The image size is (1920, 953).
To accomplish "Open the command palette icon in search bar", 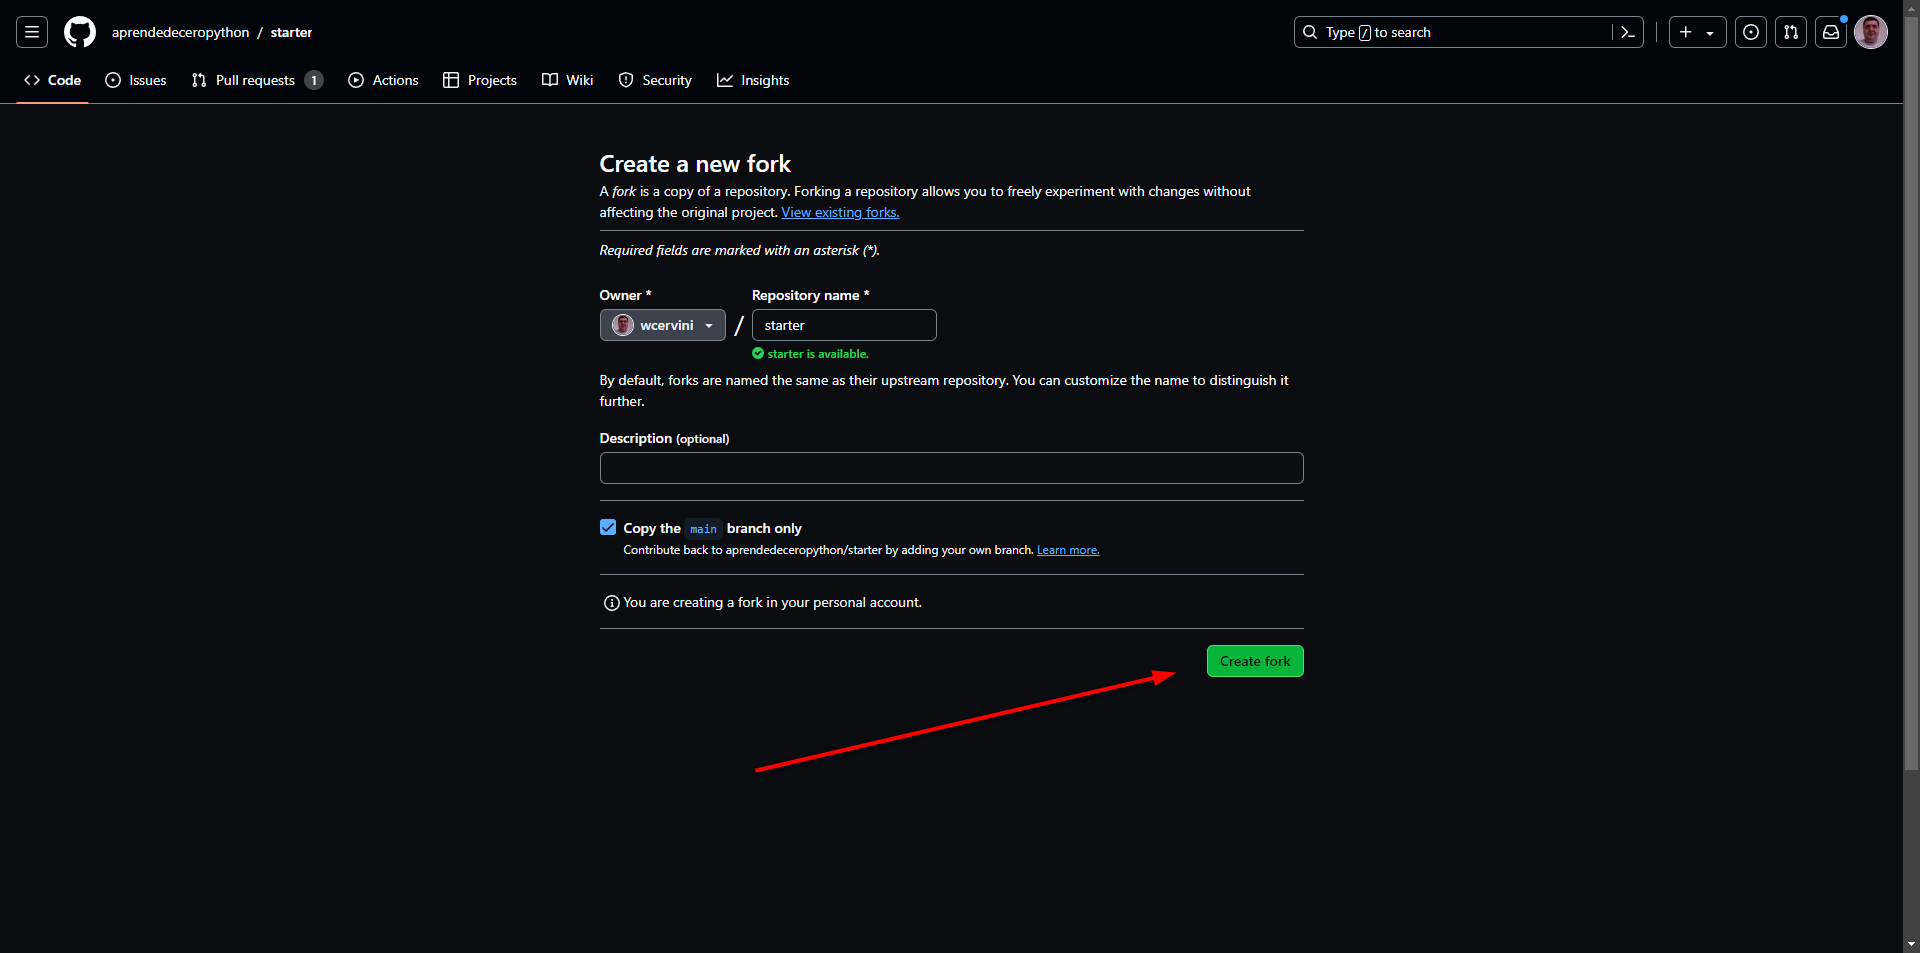I will click(1627, 32).
